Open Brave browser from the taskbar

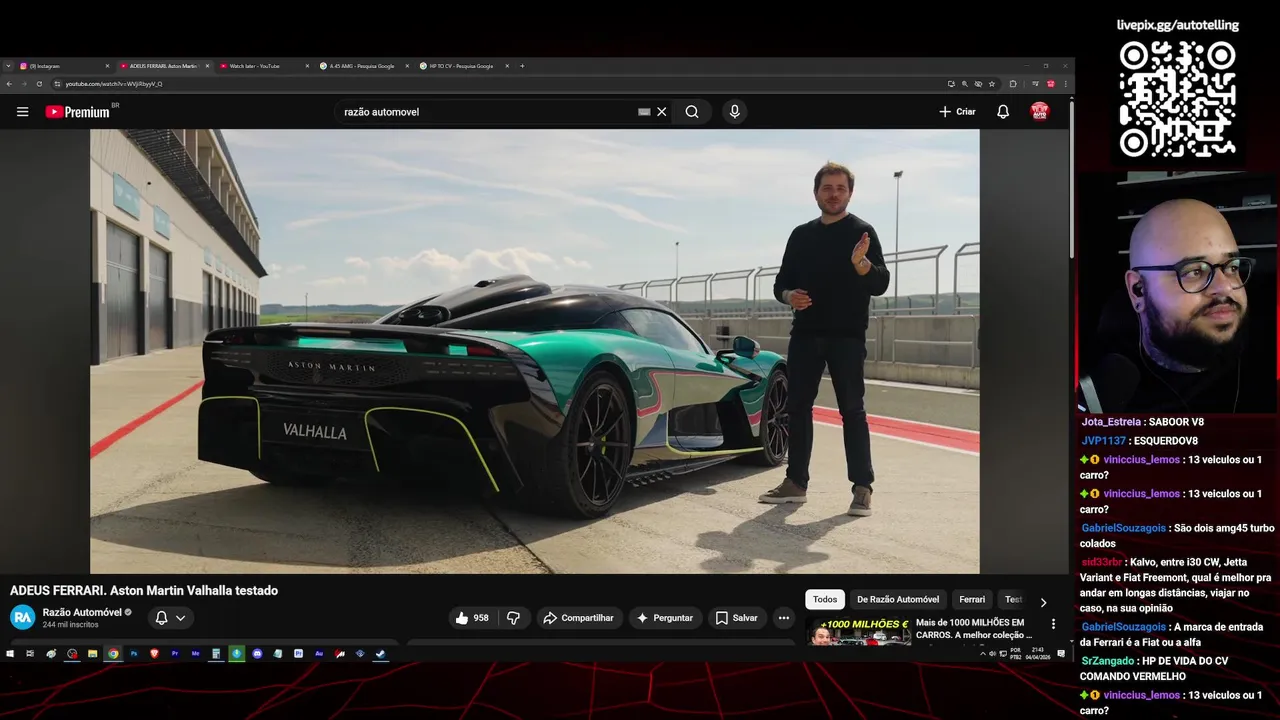coord(154,653)
